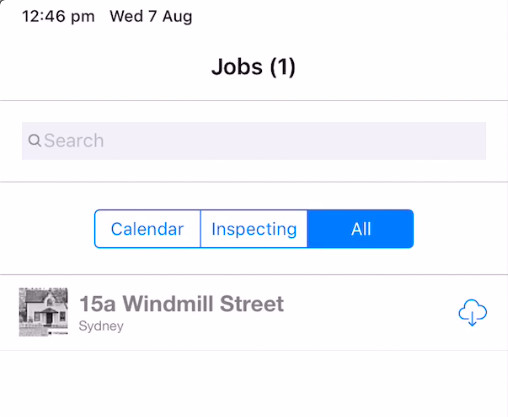
Task: Tap the Jobs (1) header title
Action: click(x=254, y=67)
